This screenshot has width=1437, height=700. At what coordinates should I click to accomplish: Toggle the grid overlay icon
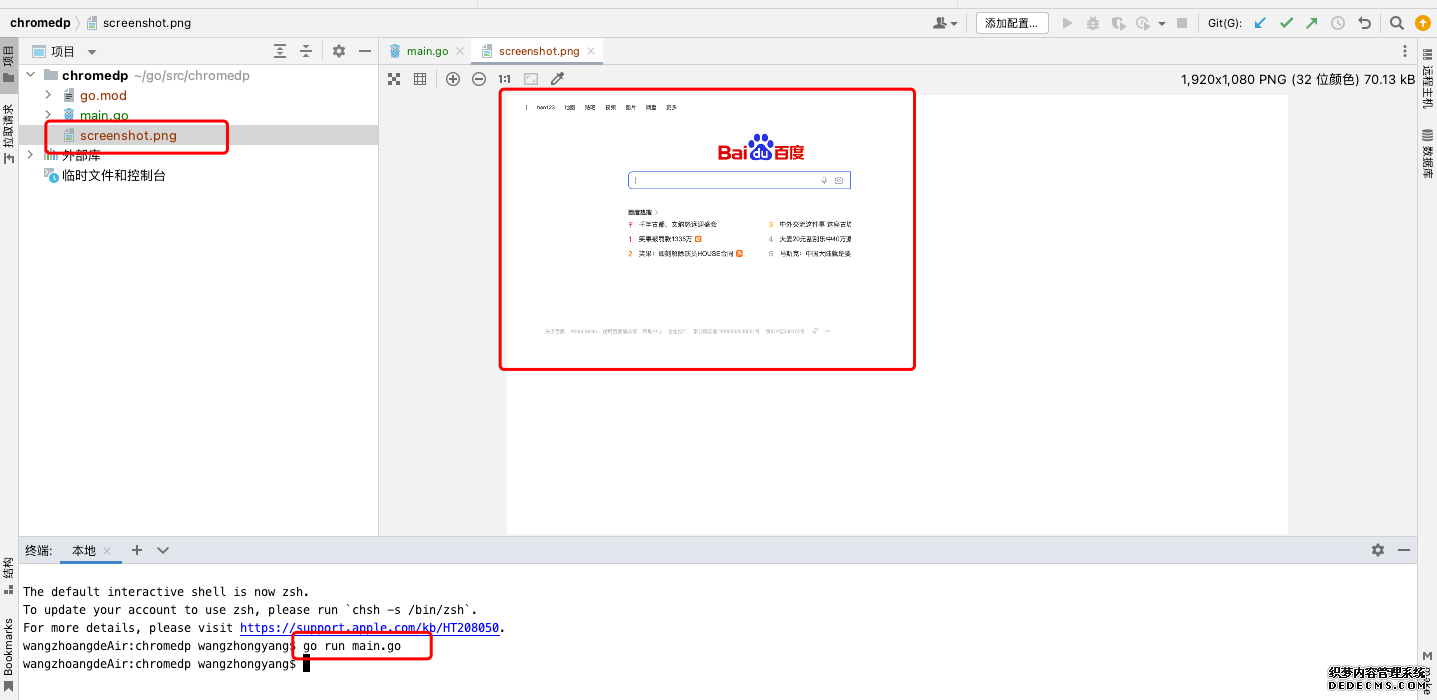[x=420, y=79]
